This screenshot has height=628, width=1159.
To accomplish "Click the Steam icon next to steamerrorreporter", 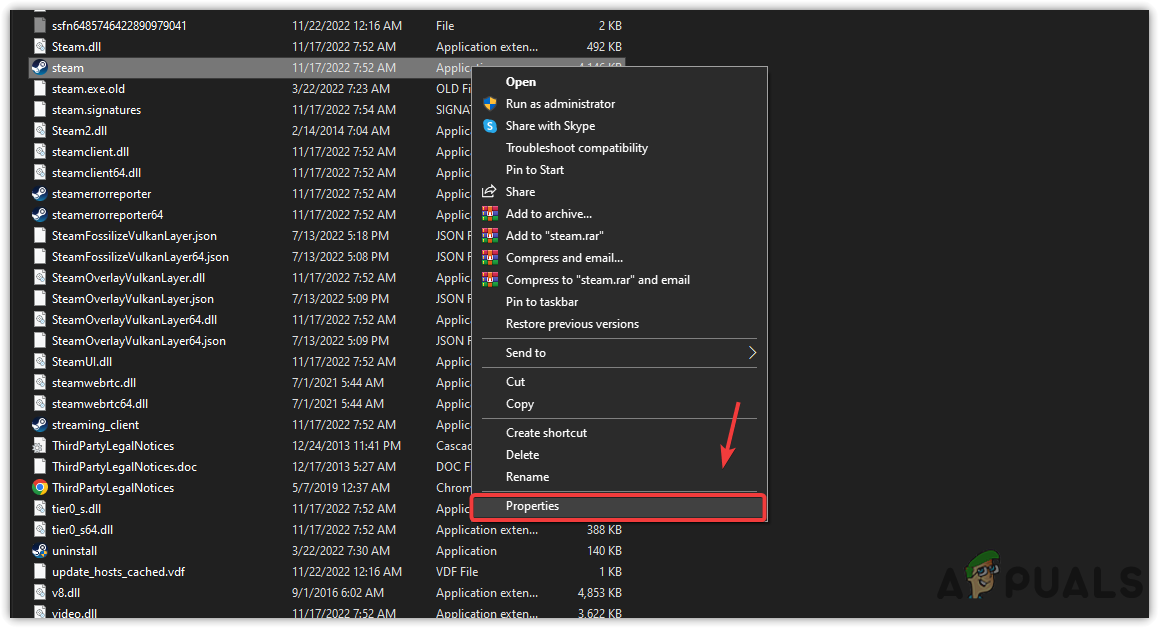I will coord(40,193).
